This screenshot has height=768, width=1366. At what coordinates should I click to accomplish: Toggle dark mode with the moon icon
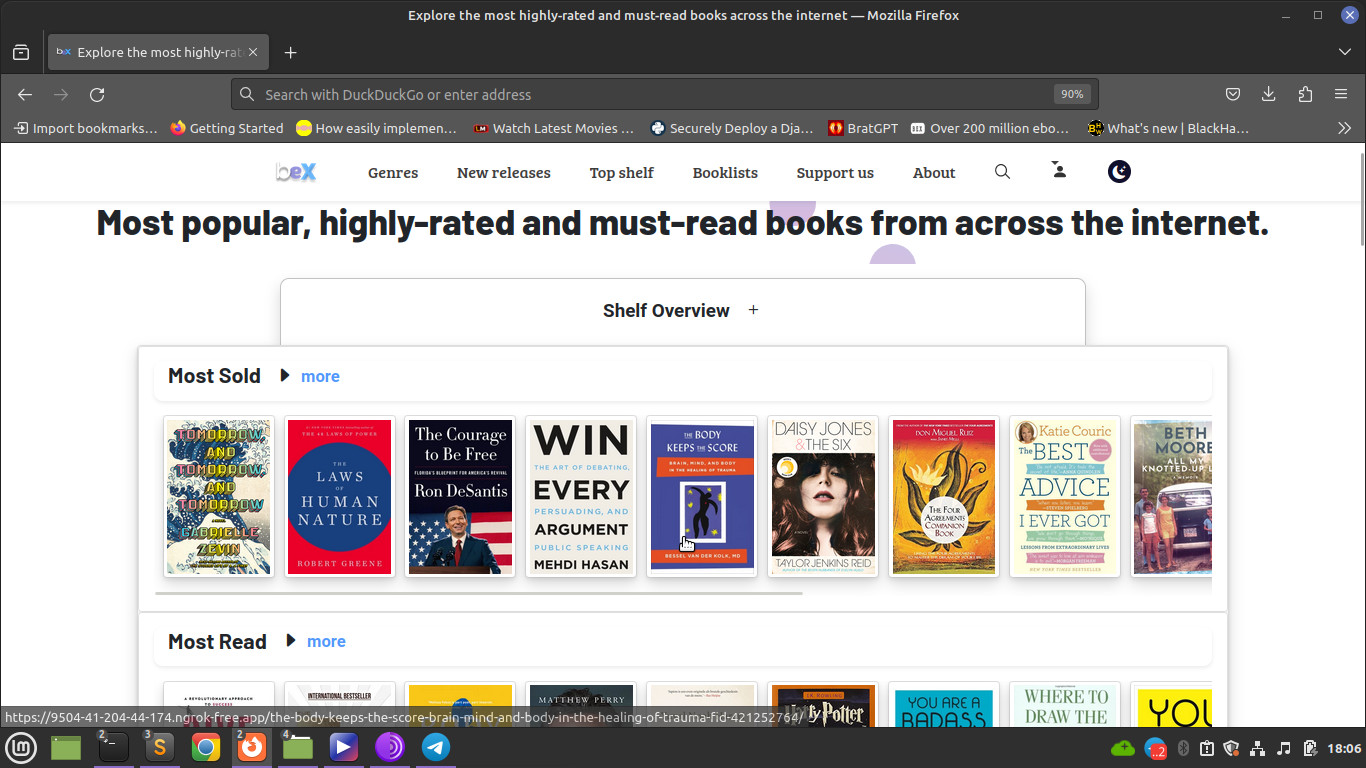click(1119, 172)
